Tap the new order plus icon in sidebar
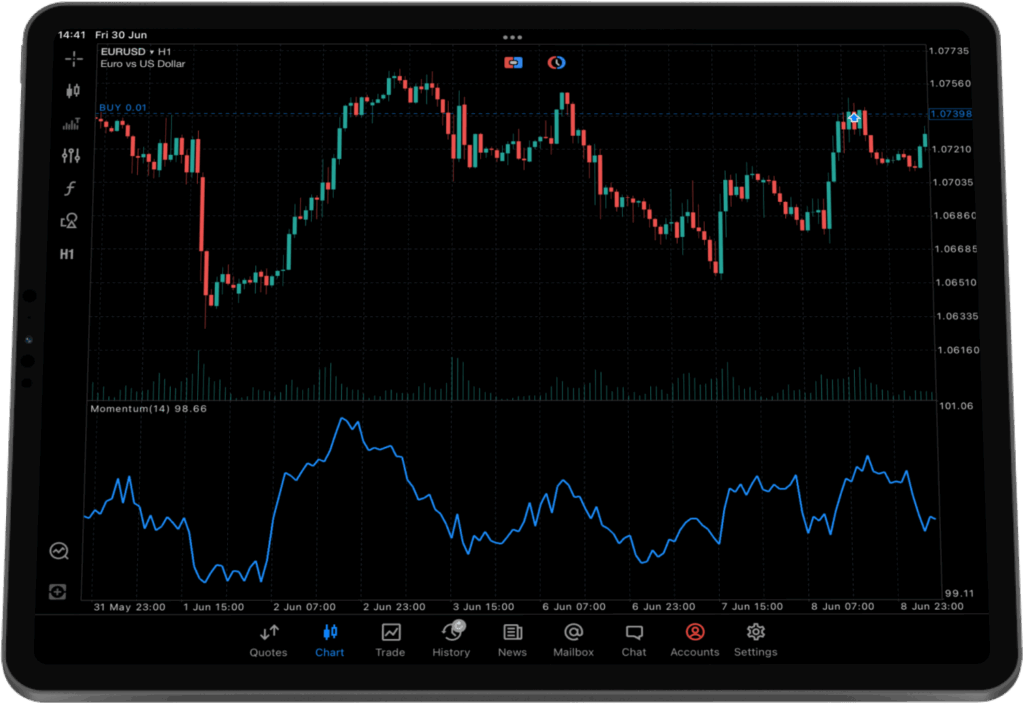Viewport: 1024px width, 704px height. tap(57, 592)
